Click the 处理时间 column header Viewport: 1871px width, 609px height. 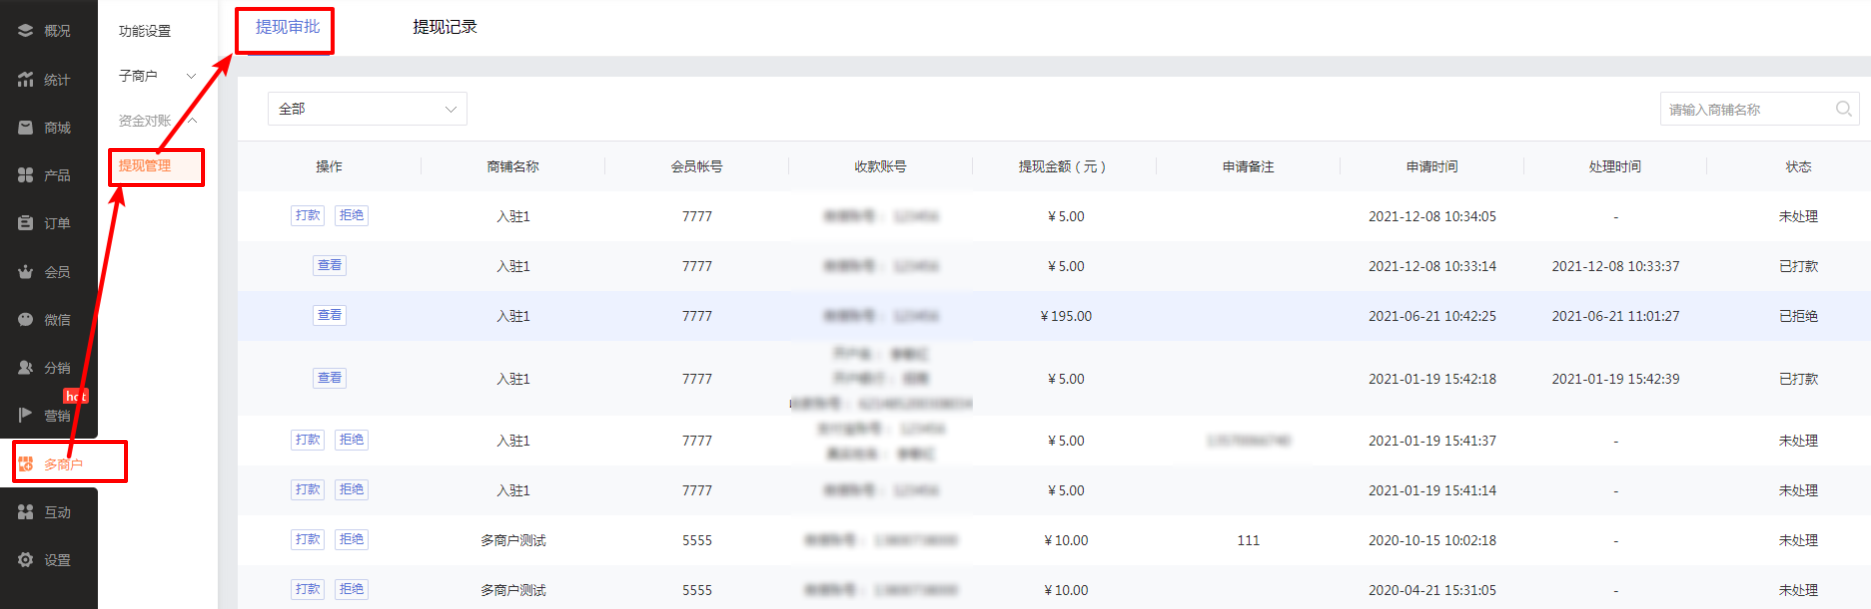click(x=1615, y=167)
